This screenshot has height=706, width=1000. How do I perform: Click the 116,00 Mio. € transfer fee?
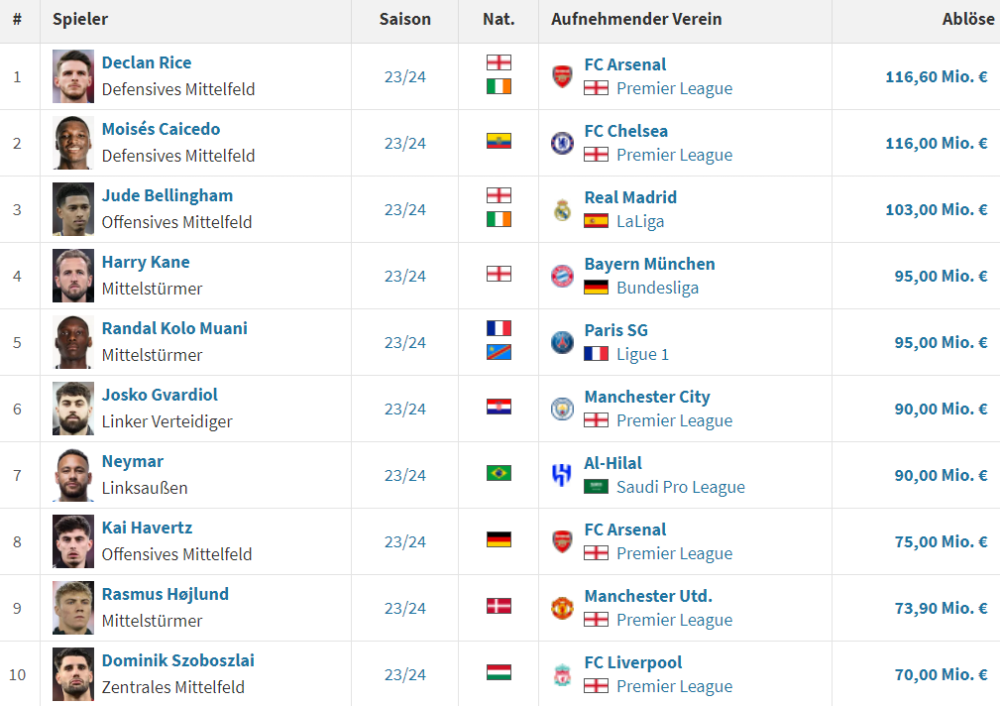936,143
